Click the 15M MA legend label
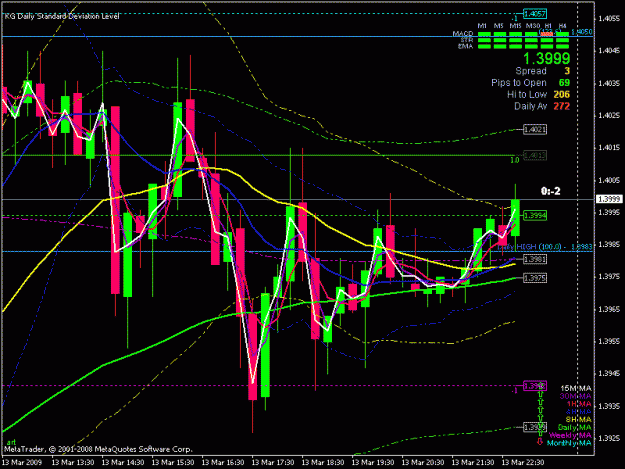 pyautogui.click(x=576, y=388)
